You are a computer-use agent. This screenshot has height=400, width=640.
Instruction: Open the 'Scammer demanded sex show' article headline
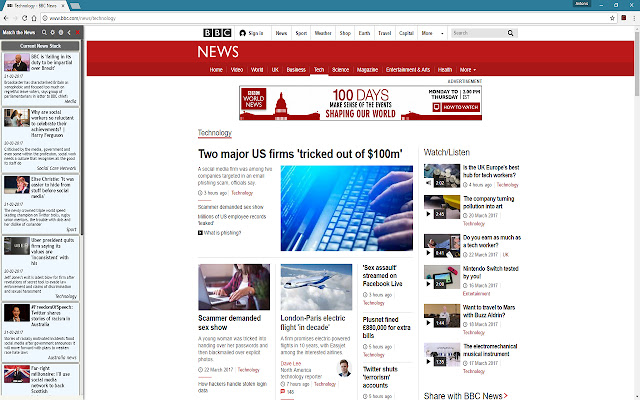tap(229, 322)
